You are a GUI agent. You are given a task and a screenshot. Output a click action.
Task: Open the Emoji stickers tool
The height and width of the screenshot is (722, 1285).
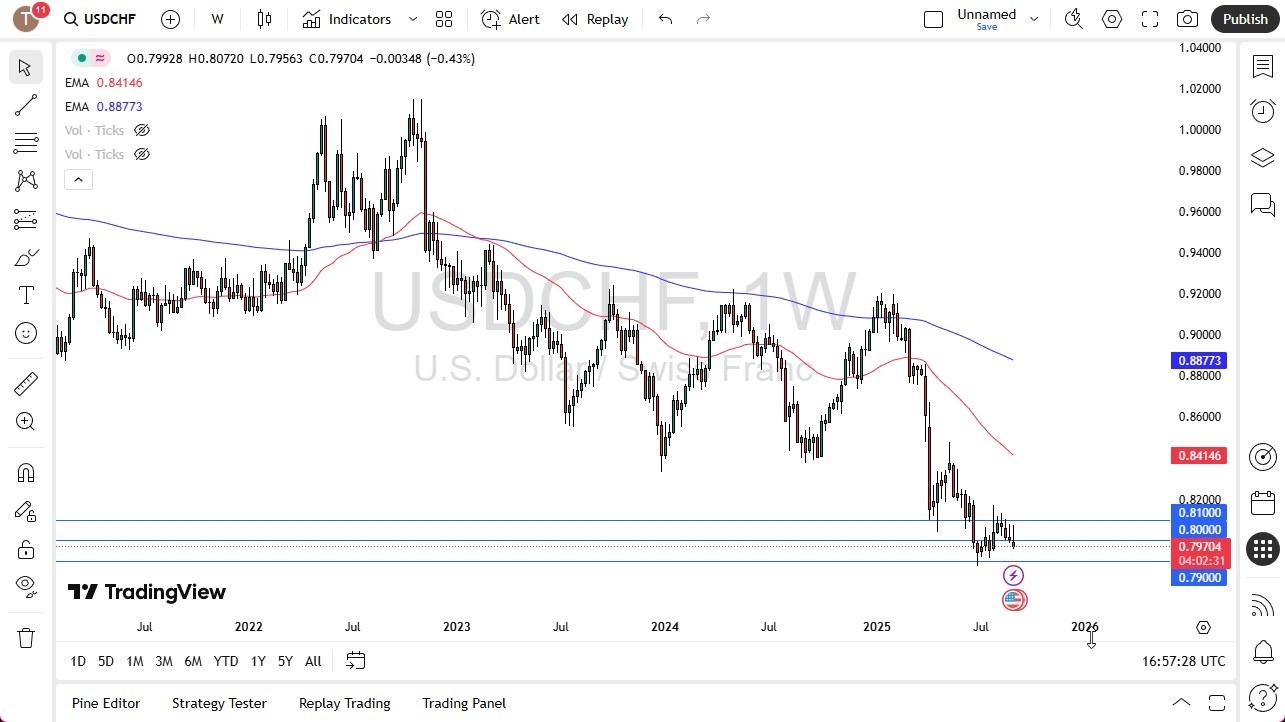pyautogui.click(x=25, y=332)
